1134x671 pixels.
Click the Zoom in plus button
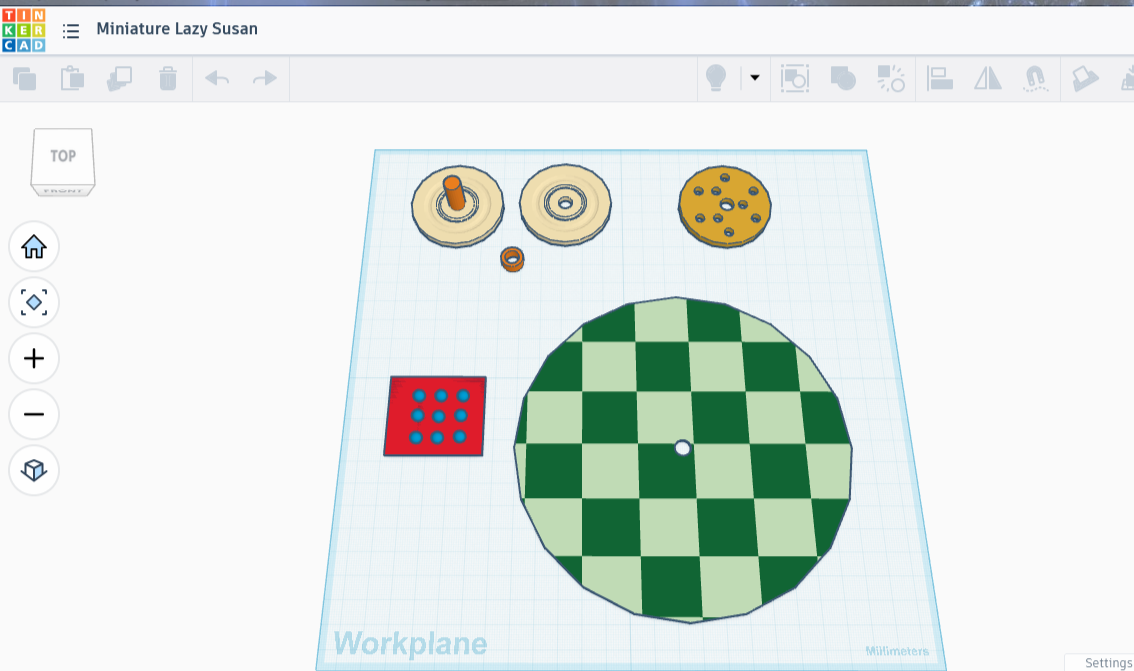click(34, 358)
